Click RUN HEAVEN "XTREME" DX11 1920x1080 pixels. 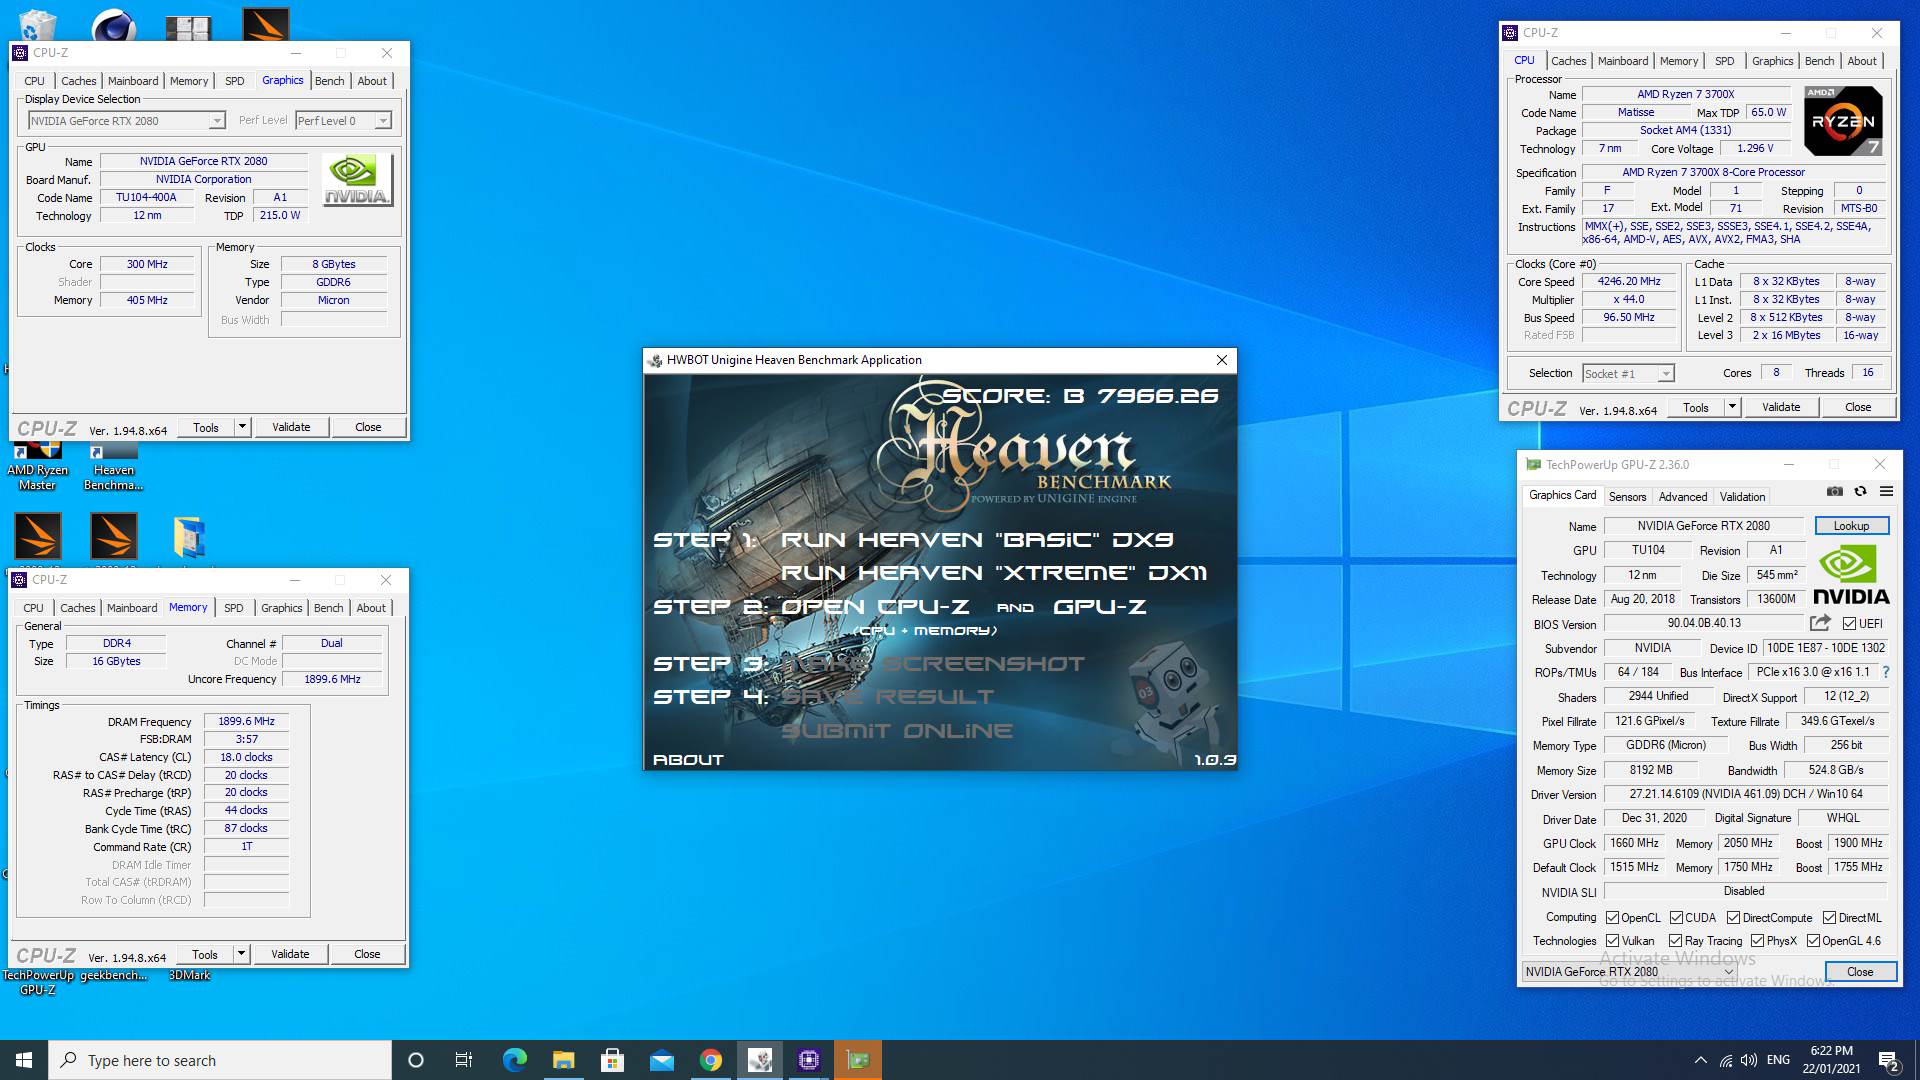click(x=994, y=573)
